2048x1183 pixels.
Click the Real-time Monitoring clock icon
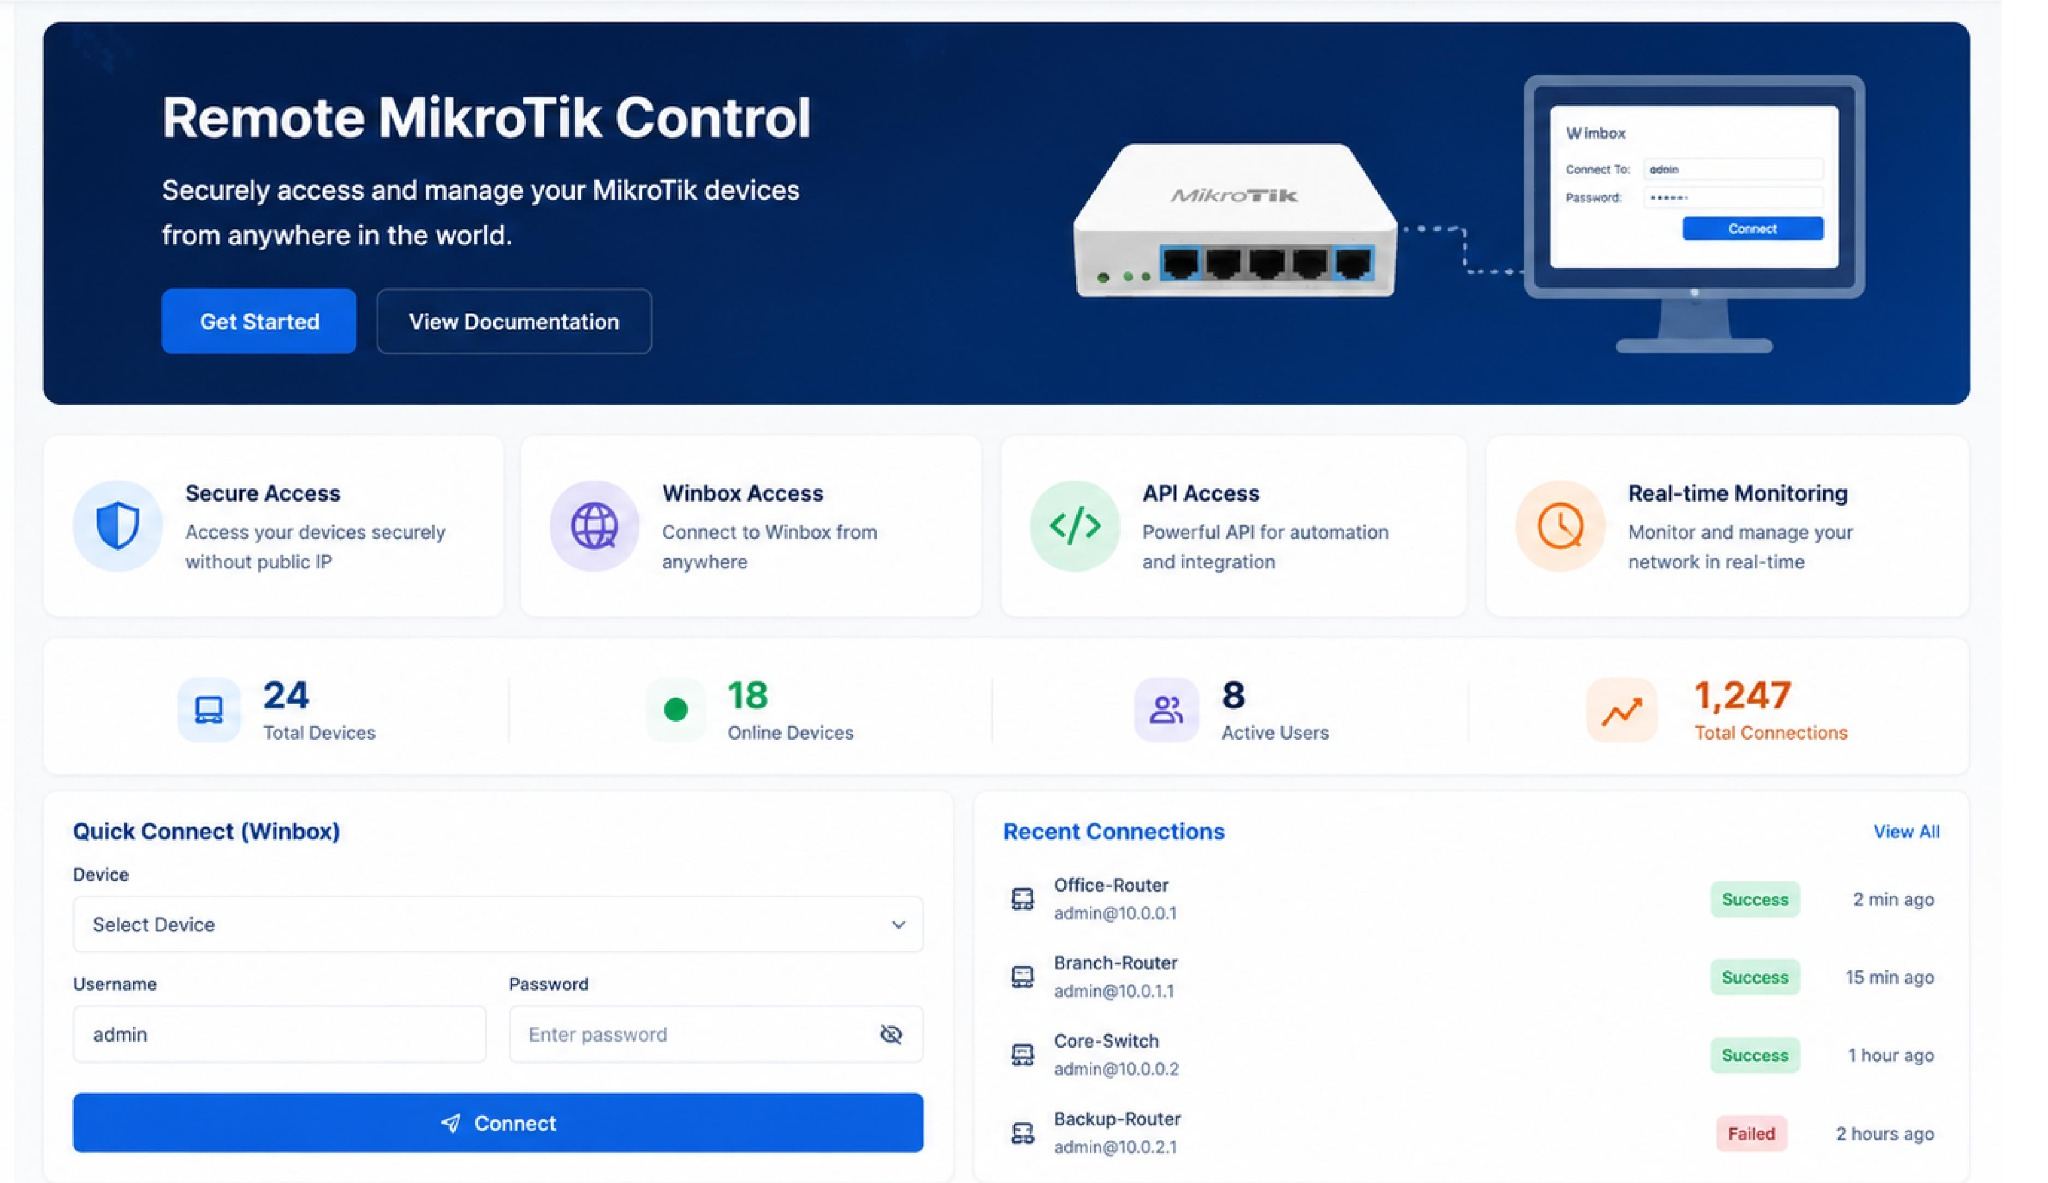pyautogui.click(x=1560, y=526)
